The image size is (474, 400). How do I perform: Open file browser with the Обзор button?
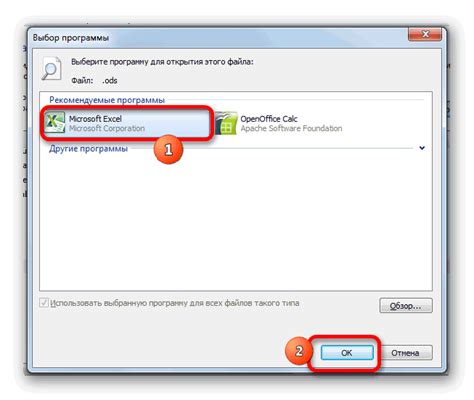[x=406, y=306]
